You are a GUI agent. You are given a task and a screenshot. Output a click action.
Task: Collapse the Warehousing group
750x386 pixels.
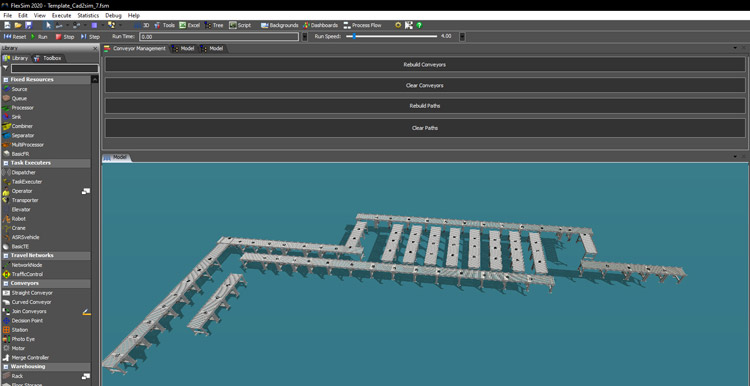6,366
